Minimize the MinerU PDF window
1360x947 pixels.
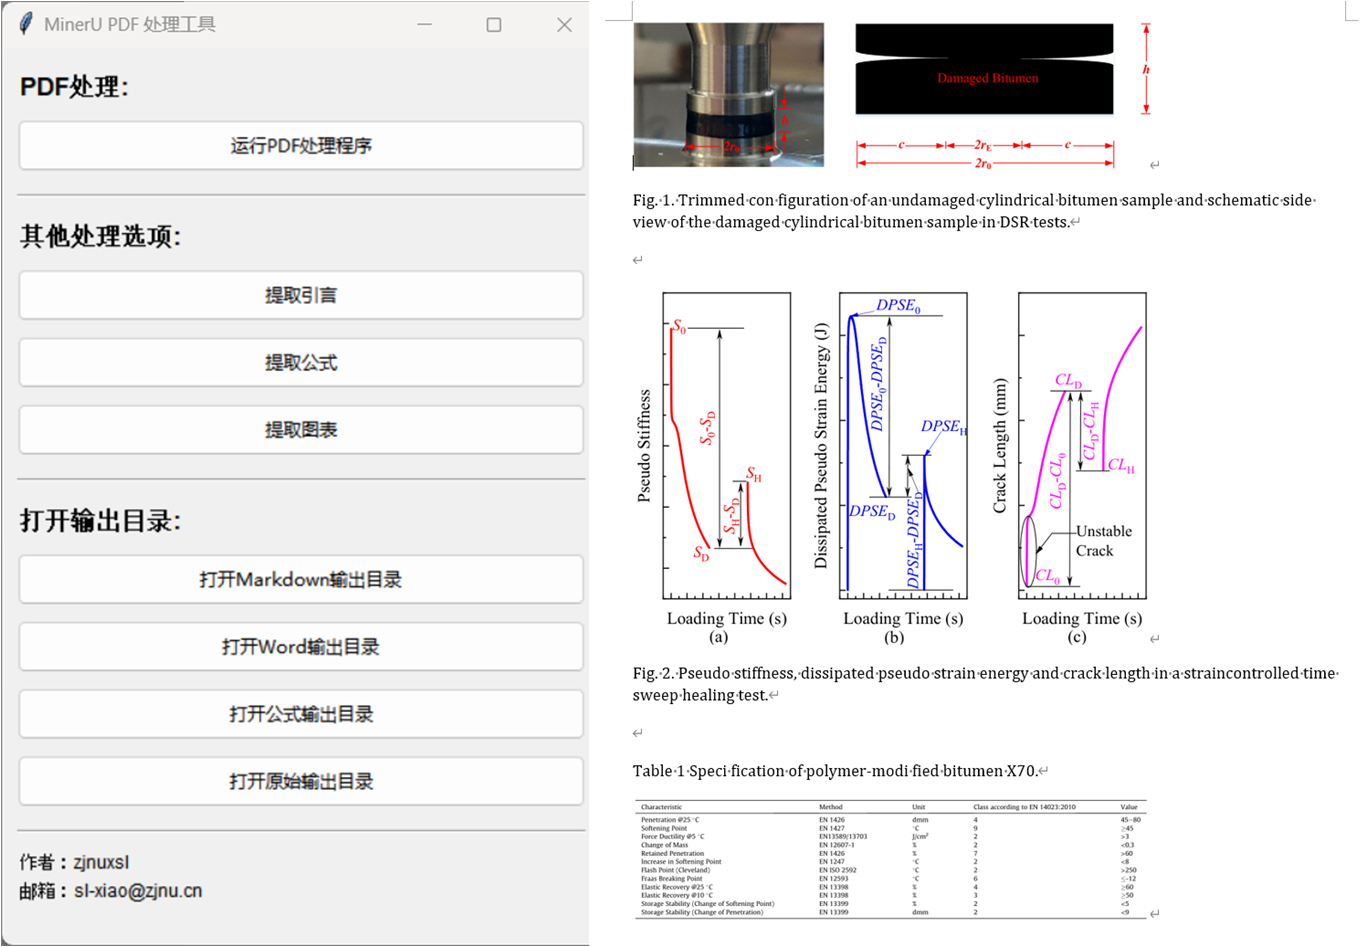coord(425,24)
